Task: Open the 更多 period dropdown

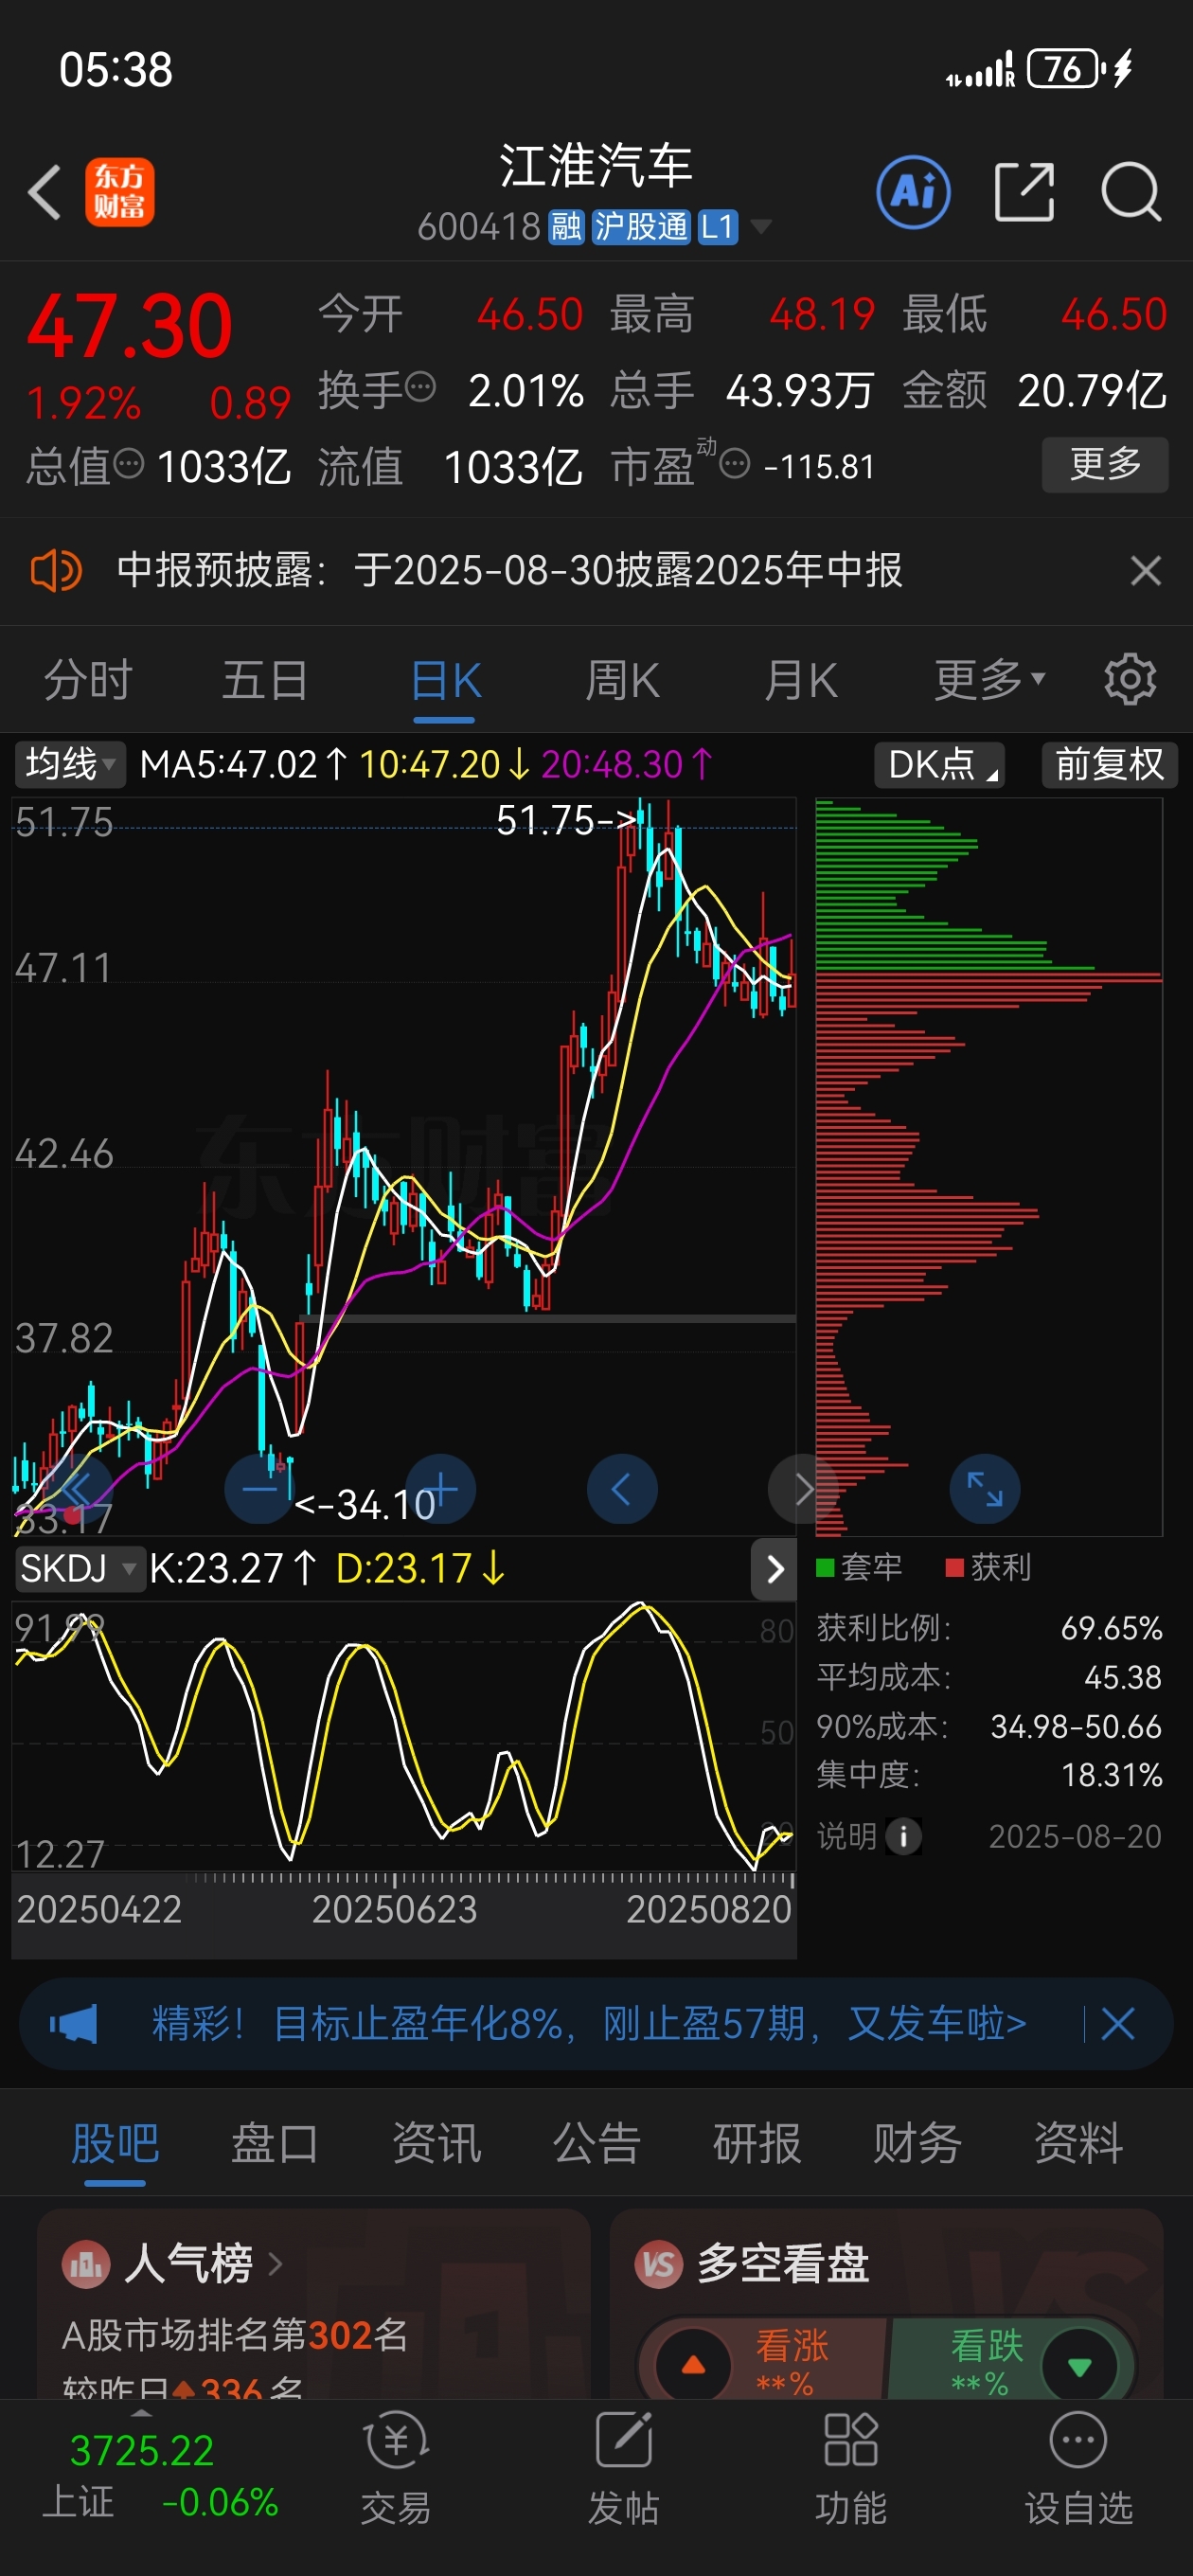Action: point(990,680)
